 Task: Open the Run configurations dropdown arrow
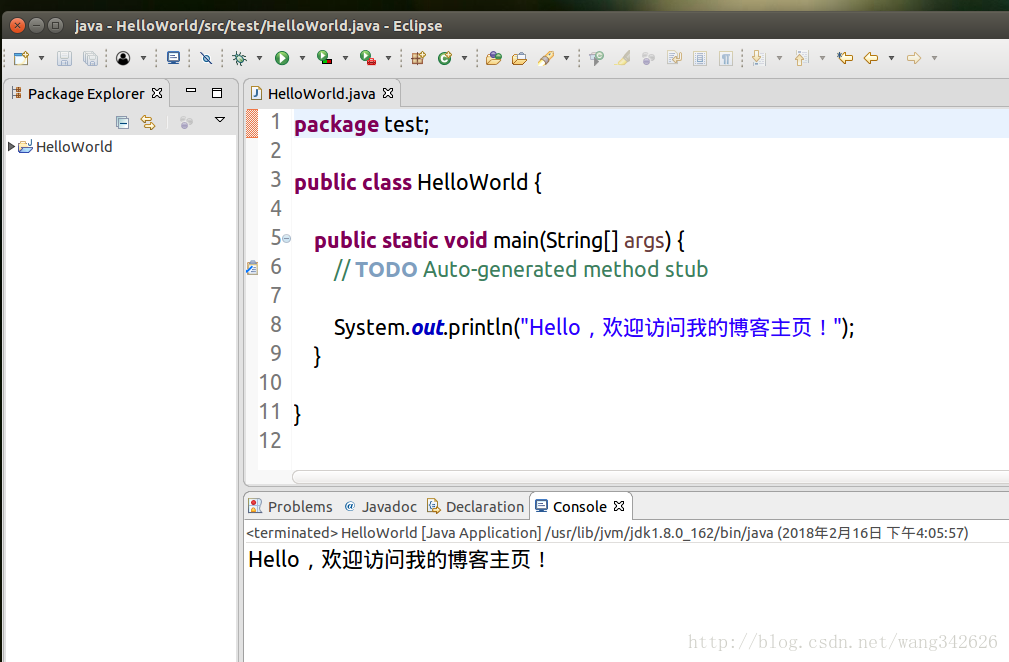302,59
